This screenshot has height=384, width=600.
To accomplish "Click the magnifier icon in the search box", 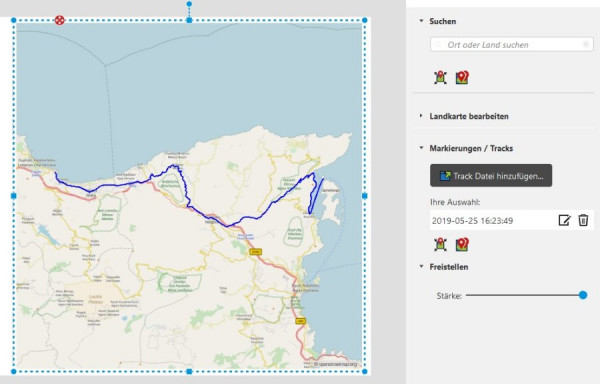I will point(438,45).
